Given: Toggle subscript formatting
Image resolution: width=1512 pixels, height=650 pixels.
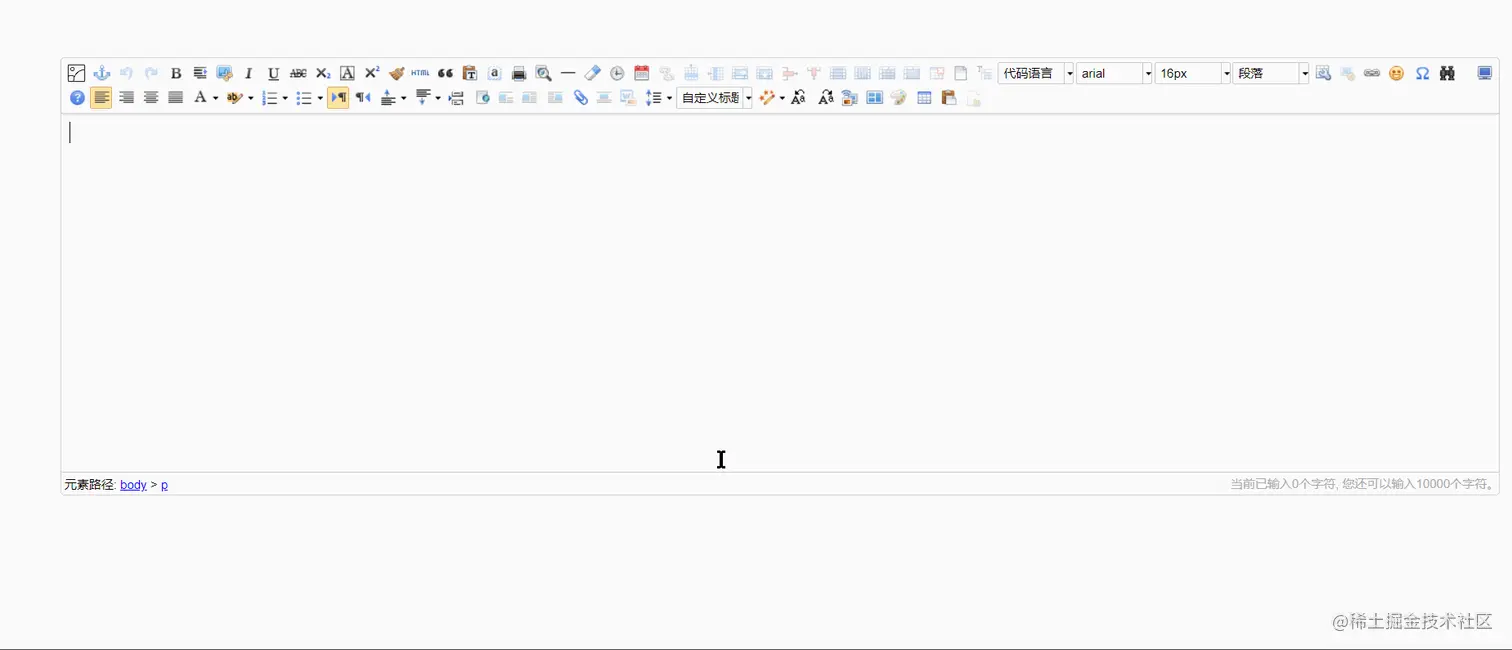Looking at the screenshot, I should [x=323, y=73].
